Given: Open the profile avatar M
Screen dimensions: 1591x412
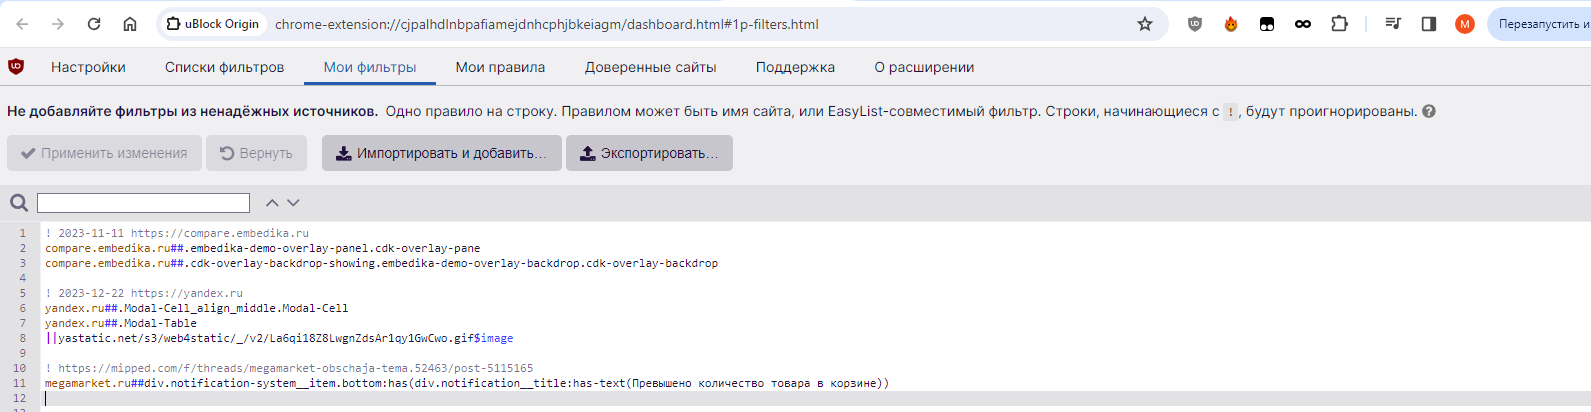Looking at the screenshot, I should click(1465, 24).
